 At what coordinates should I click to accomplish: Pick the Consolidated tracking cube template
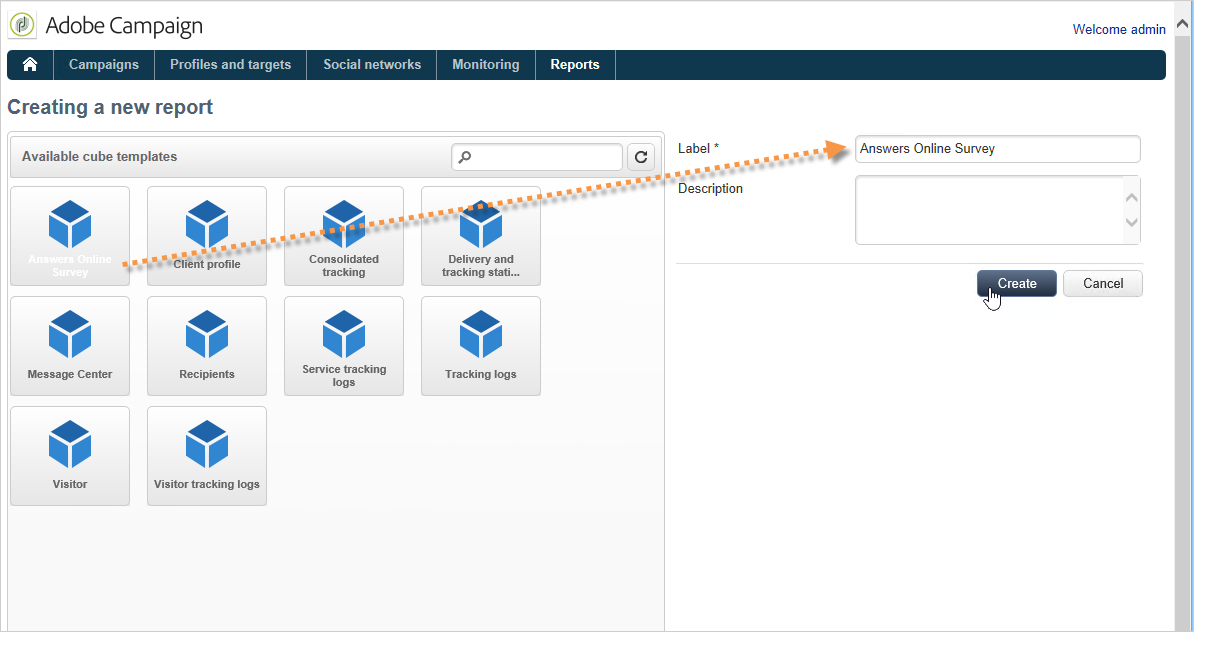(344, 236)
